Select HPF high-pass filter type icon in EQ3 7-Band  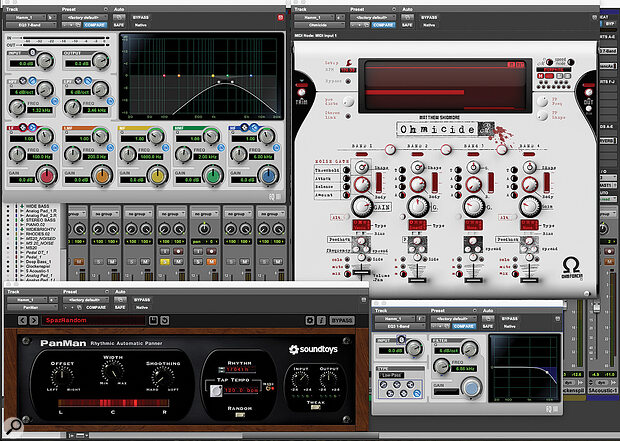32,81
